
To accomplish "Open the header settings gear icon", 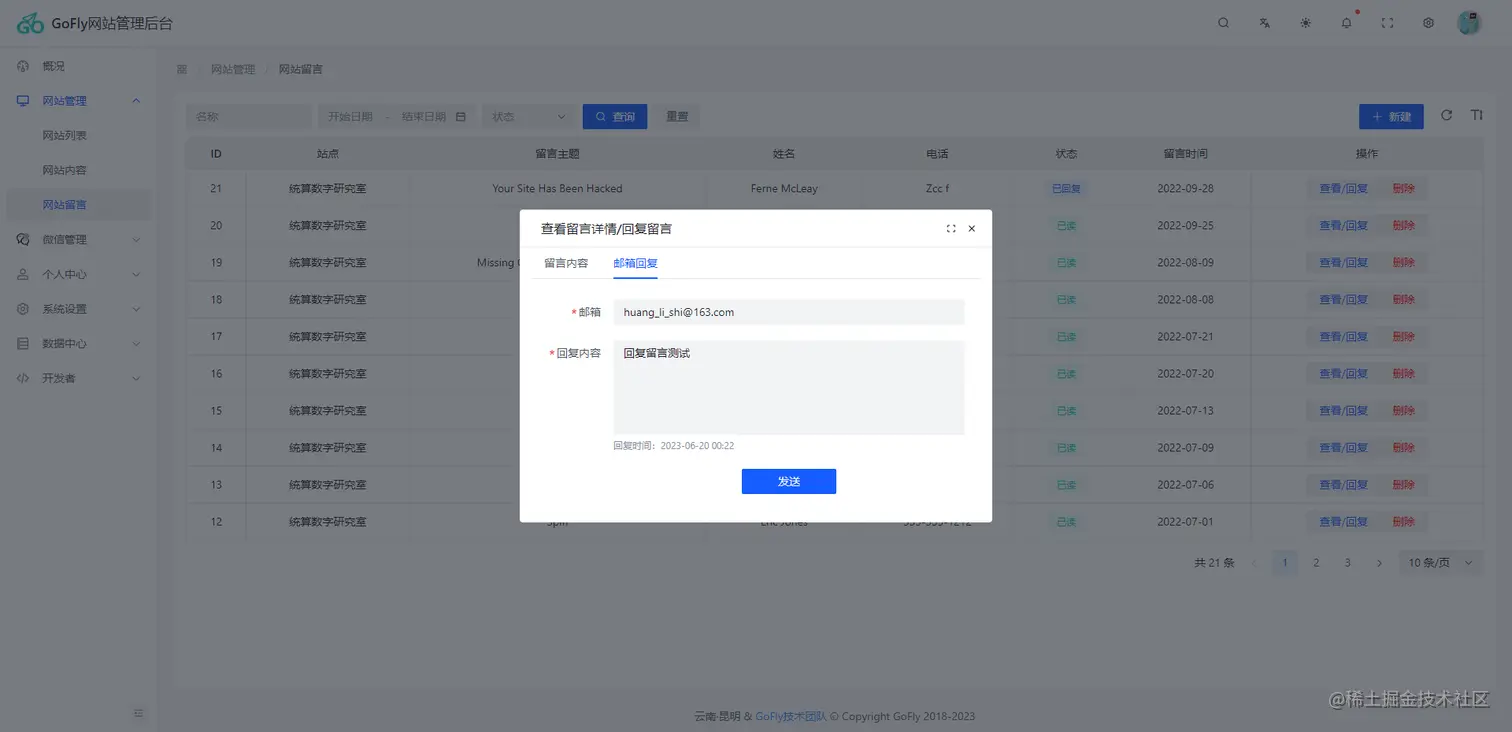I will (x=1428, y=23).
